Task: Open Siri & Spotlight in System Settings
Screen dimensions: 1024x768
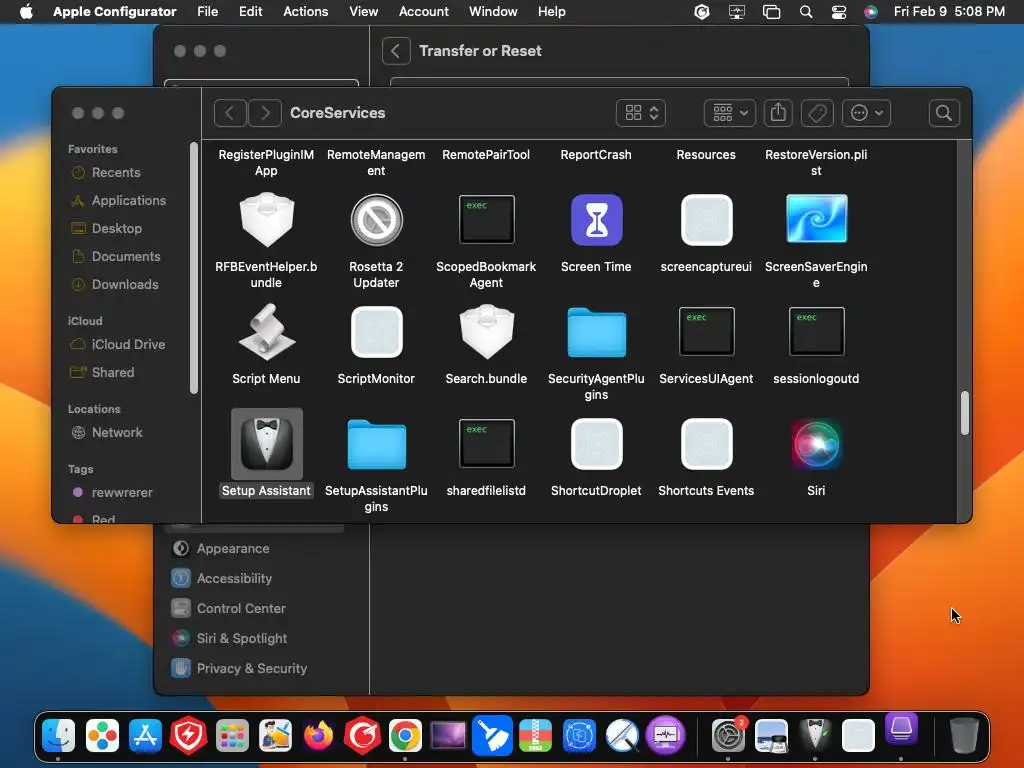Action: pyautogui.click(x=242, y=639)
